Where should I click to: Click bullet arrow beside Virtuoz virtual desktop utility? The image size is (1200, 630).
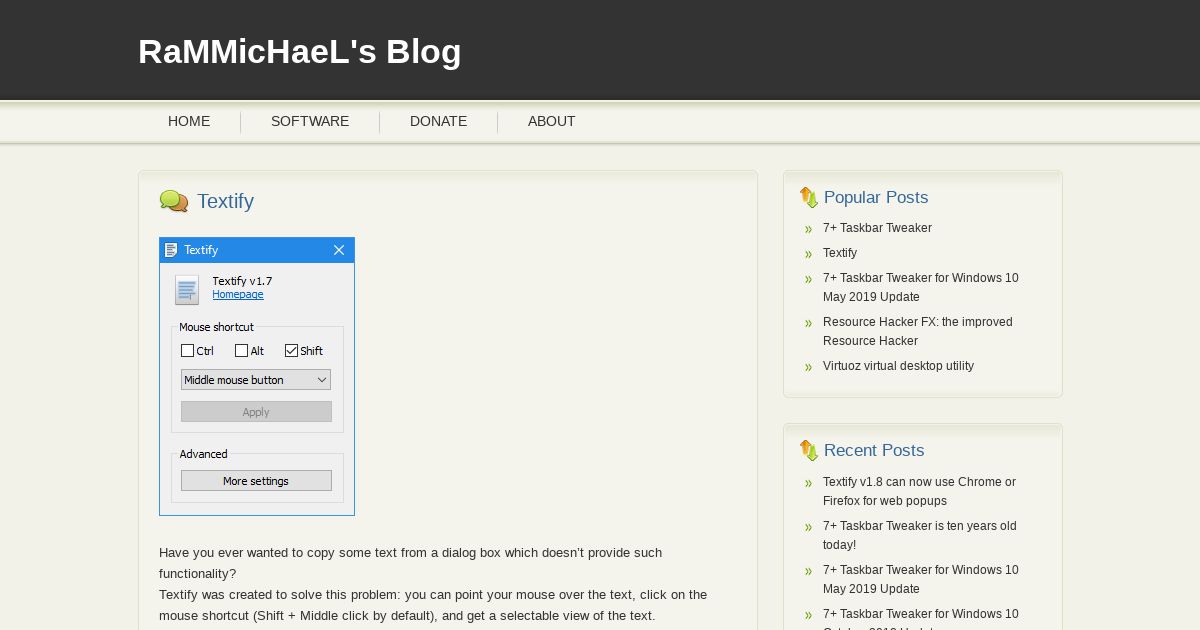[808, 367]
